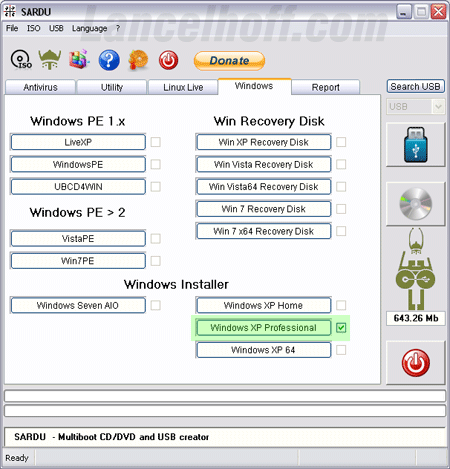Enable the Win XP Recovery Disk checkbox

pos(341,142)
